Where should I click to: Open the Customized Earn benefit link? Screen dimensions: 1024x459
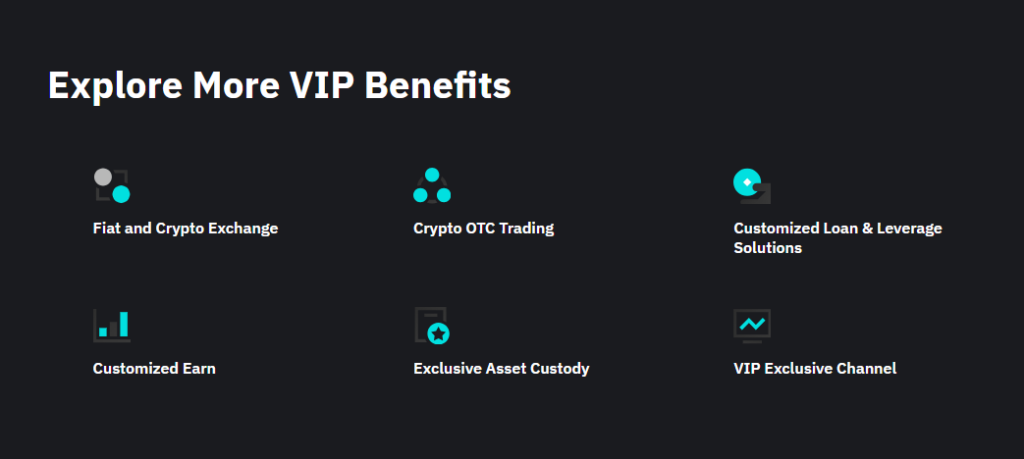[x=154, y=368]
